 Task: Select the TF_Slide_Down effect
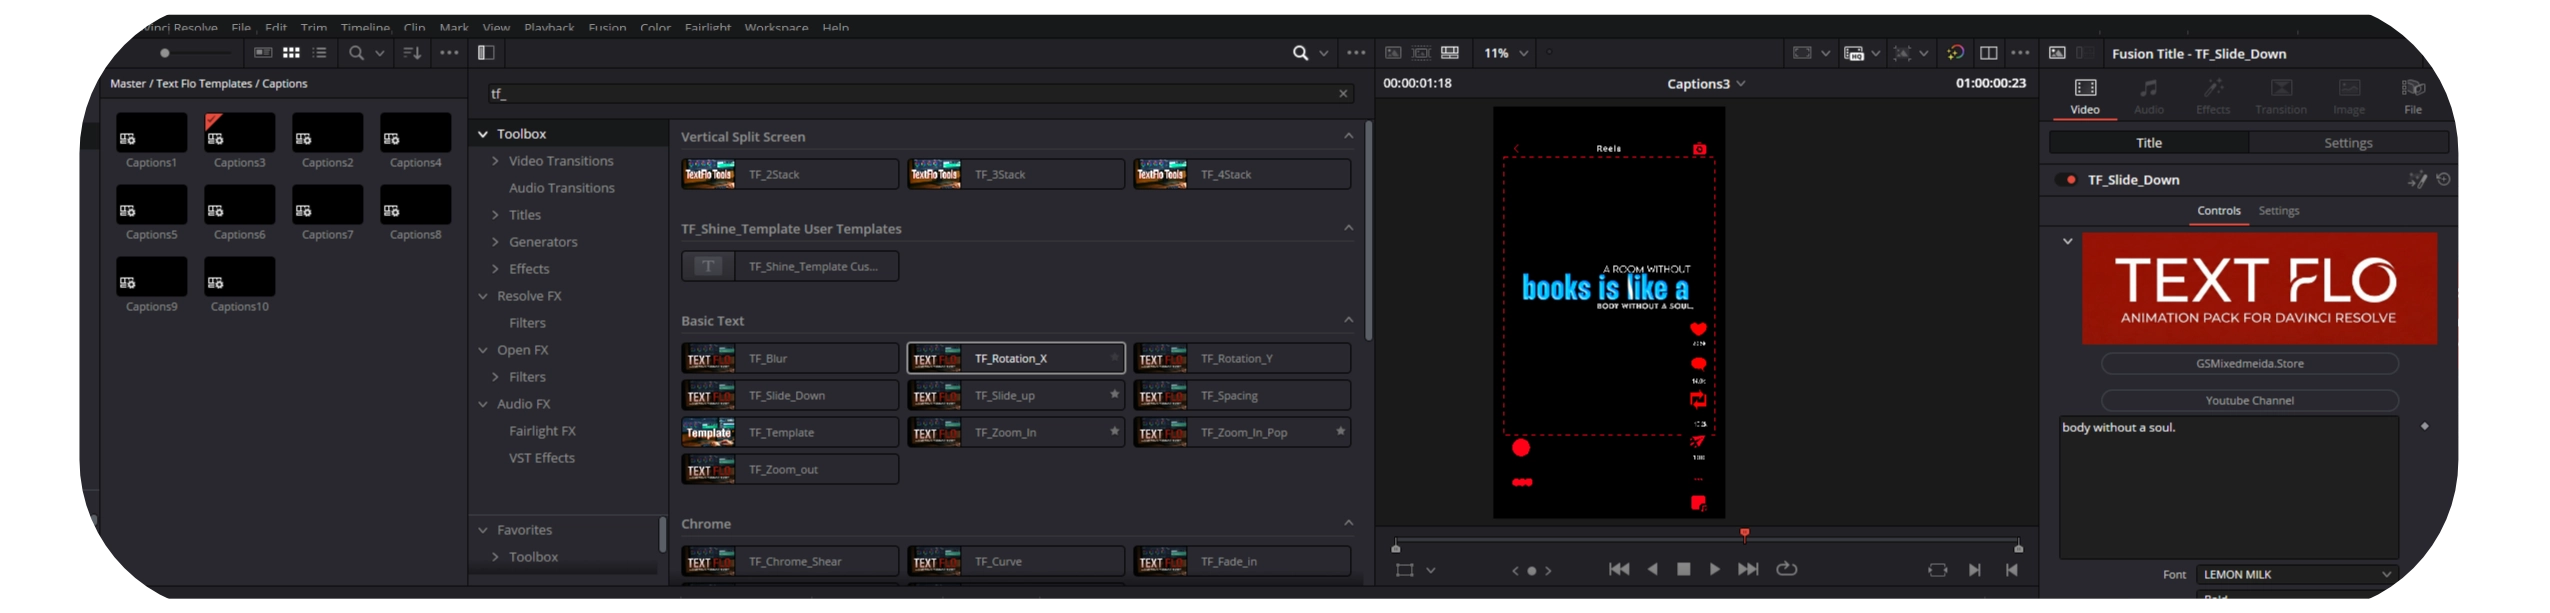tap(790, 395)
